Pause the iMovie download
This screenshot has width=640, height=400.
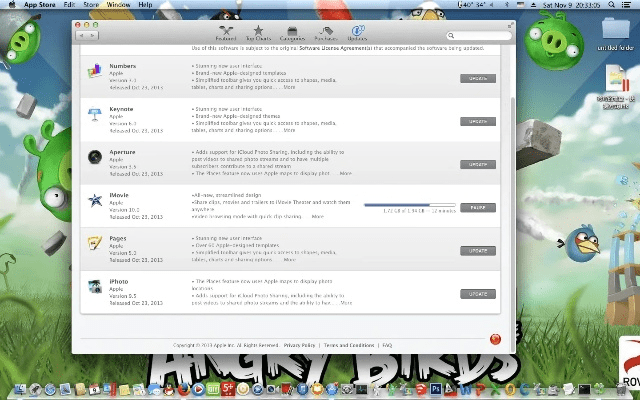477,207
